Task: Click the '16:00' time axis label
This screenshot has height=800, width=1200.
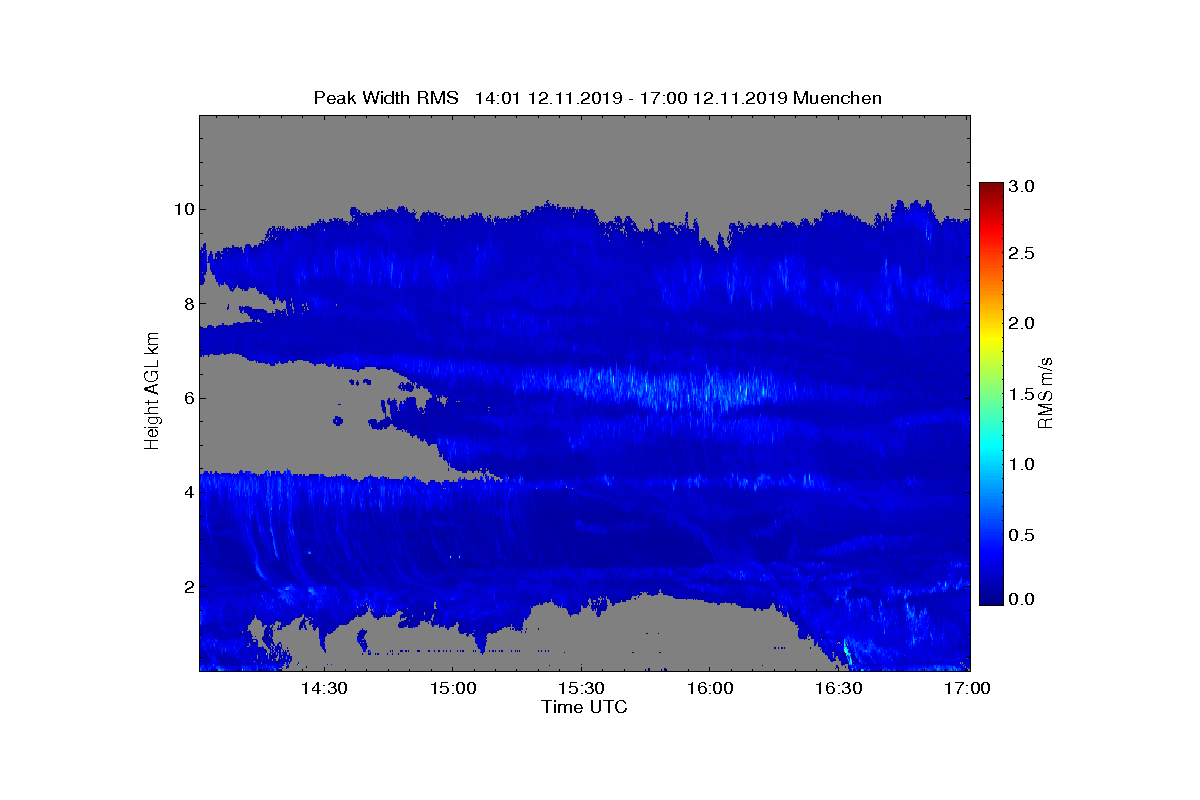Action: point(710,689)
